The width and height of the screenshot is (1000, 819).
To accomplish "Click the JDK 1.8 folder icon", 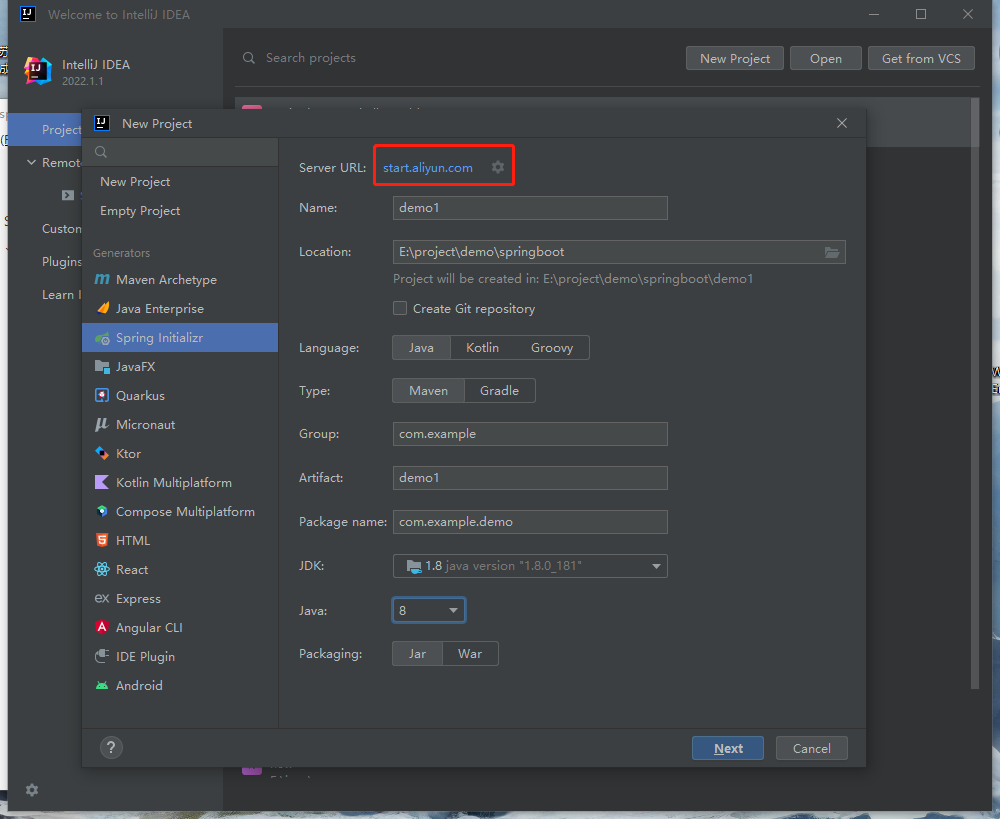I will (414, 566).
